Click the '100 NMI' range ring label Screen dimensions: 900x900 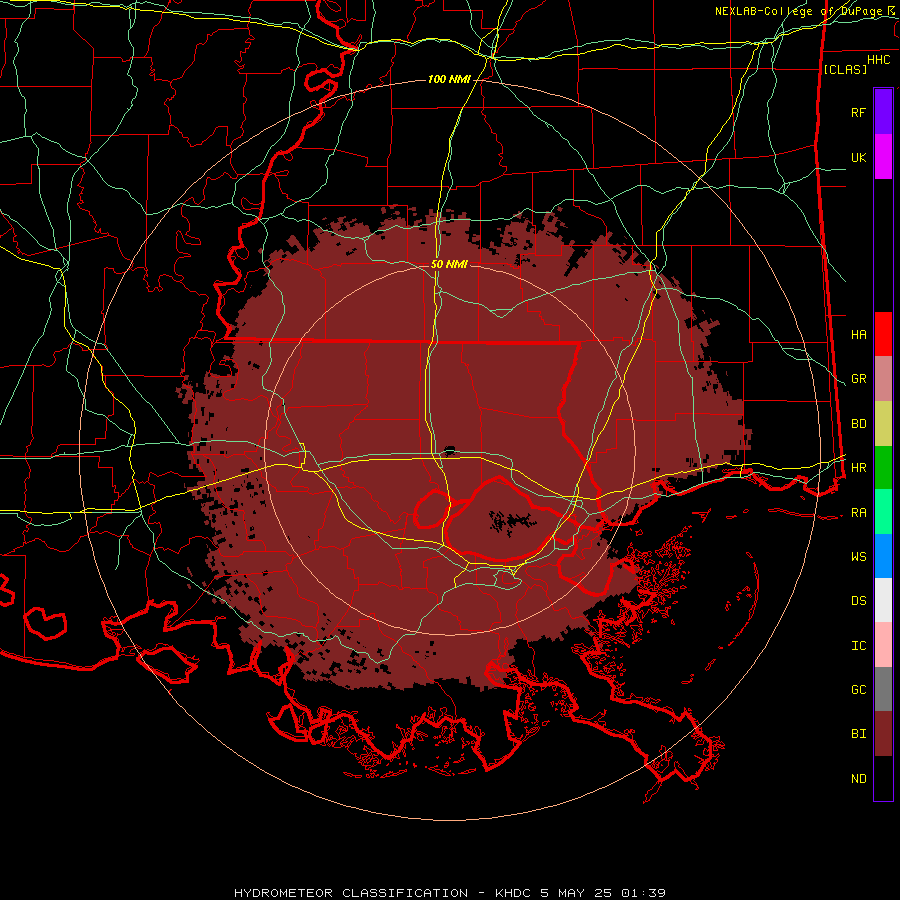pos(449,79)
